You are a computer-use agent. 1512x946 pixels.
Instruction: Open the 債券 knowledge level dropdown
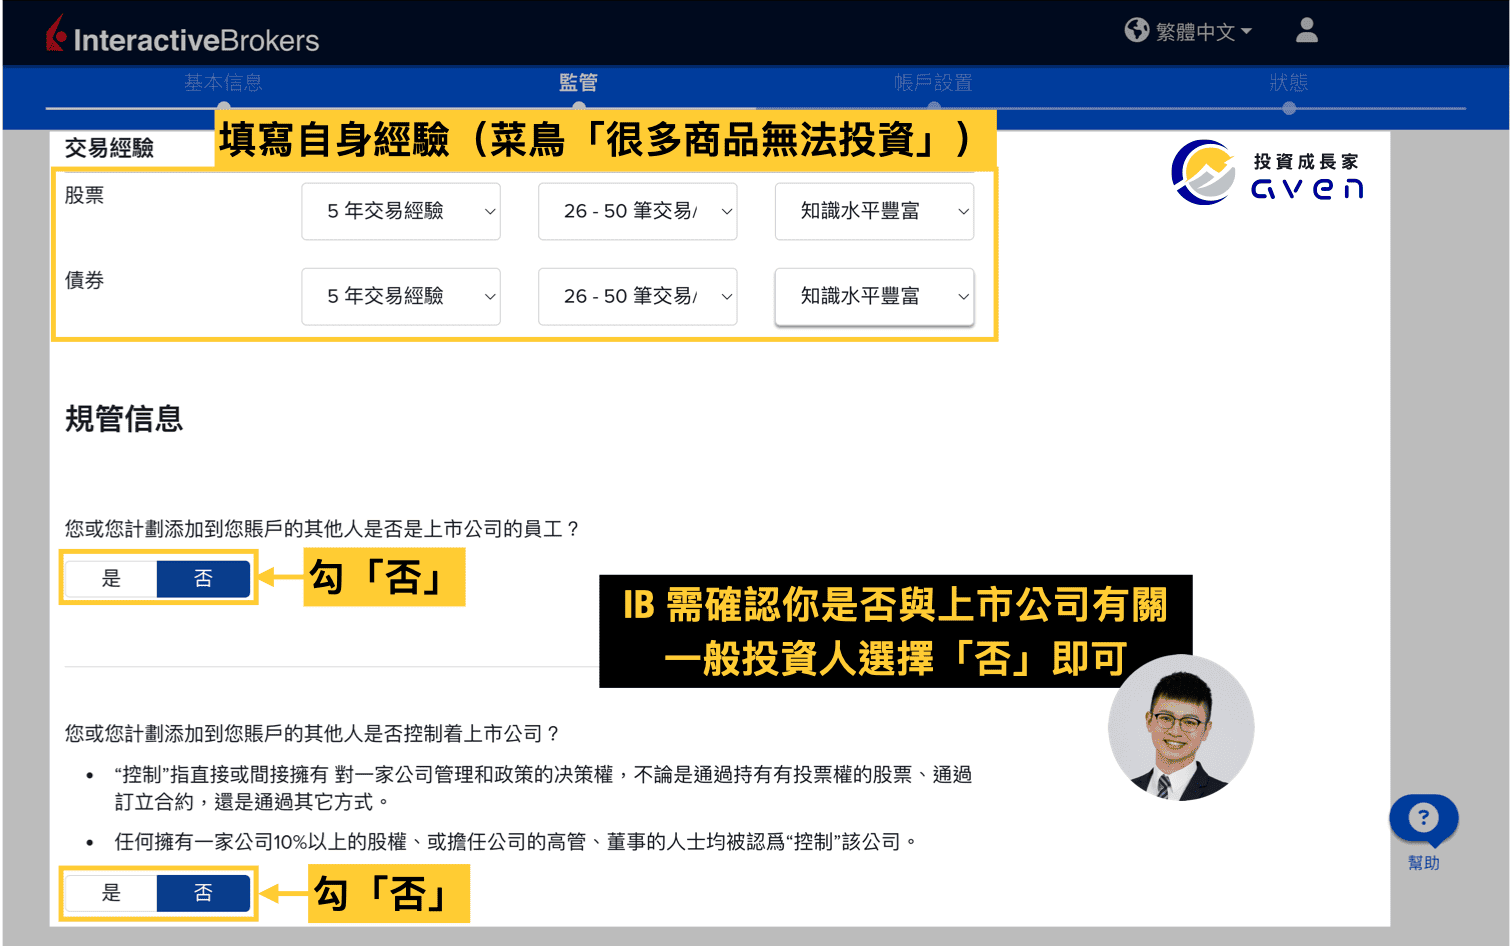click(873, 296)
